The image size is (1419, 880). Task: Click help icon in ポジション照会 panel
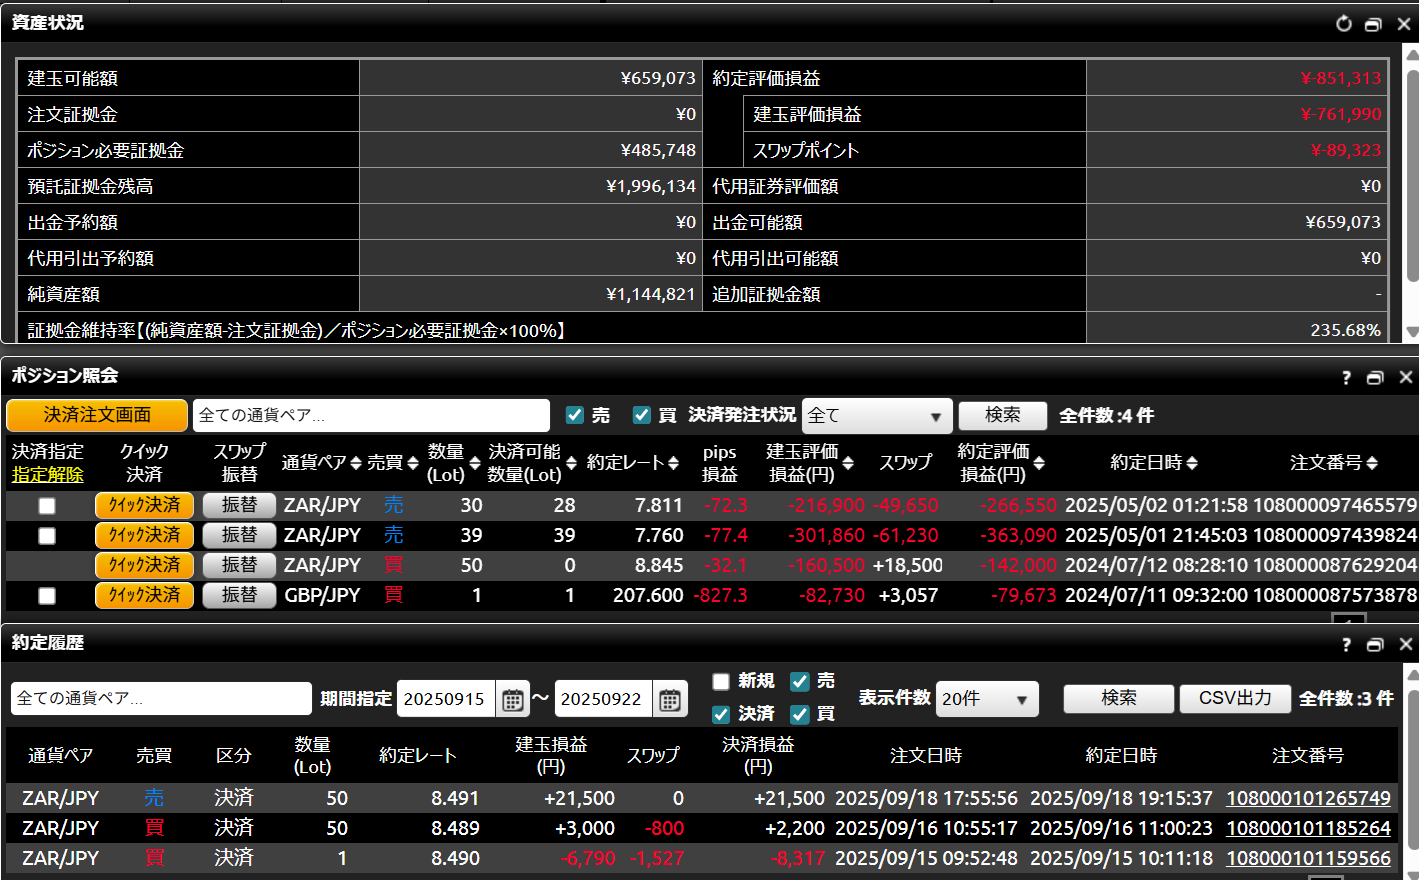coord(1346,377)
